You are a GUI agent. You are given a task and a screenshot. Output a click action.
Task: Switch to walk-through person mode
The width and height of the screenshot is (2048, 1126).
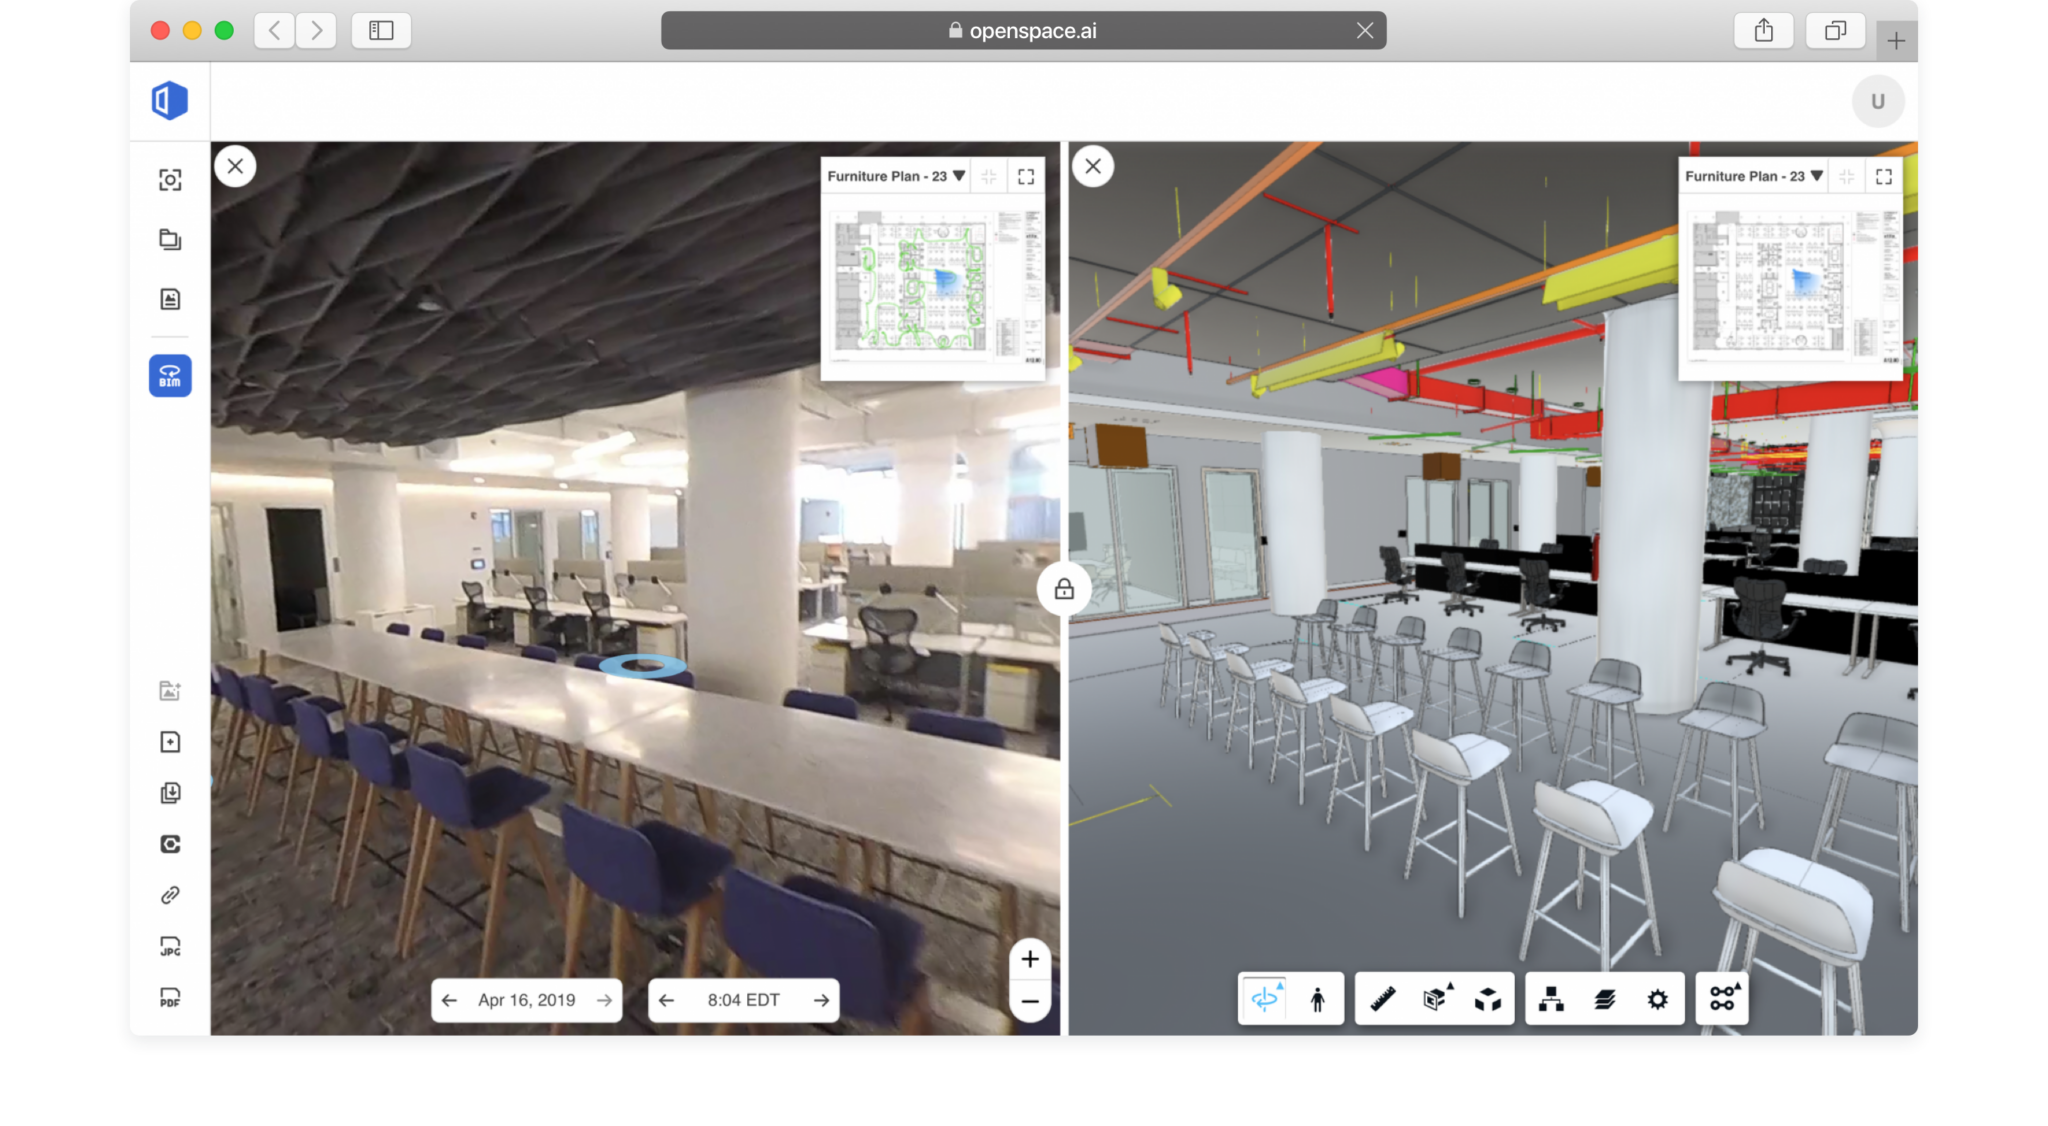point(1318,998)
